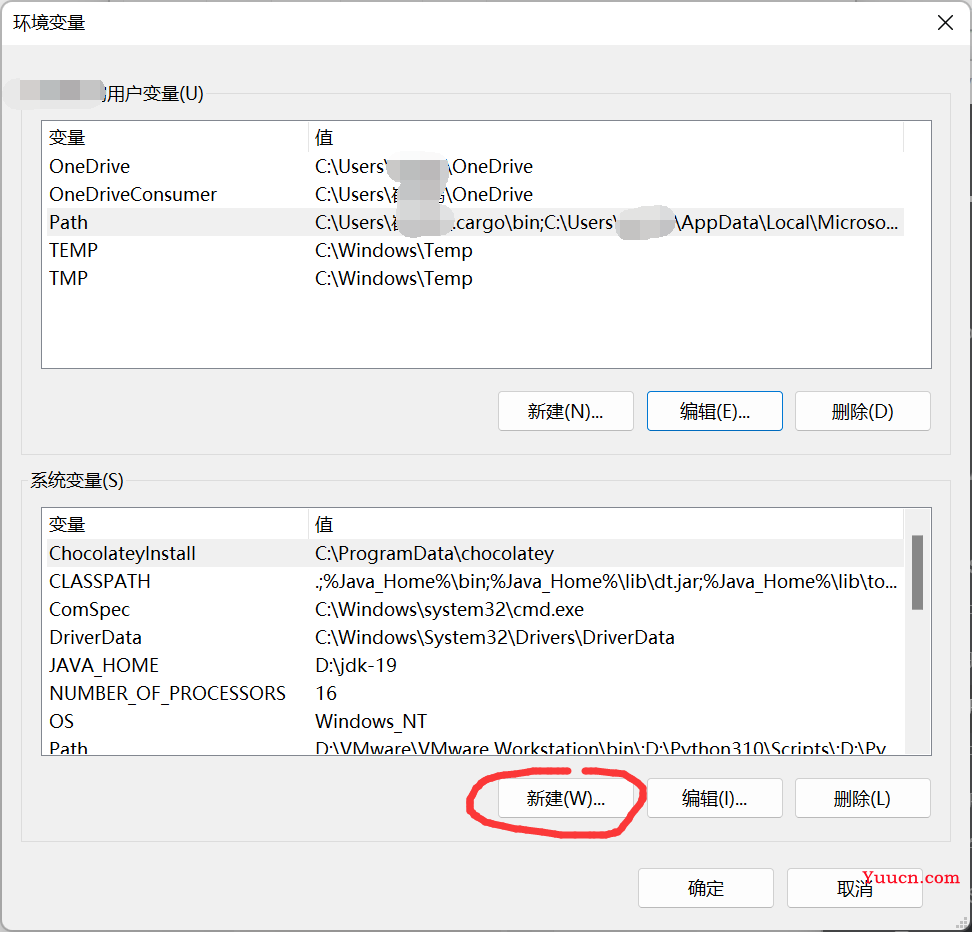The image size is (972, 932).
Task: Select the JAVA_HOME system variable
Action: click(x=475, y=665)
